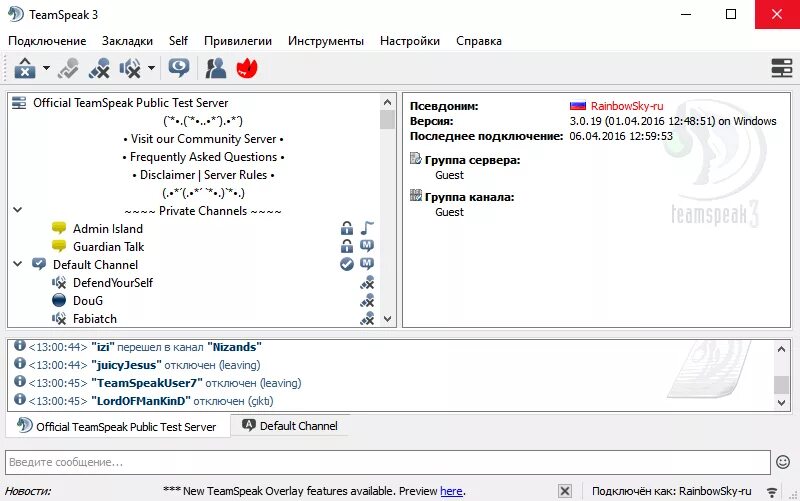Click the Frequently Asked Questions spacer
This screenshot has height=501, width=800.
pos(203,157)
